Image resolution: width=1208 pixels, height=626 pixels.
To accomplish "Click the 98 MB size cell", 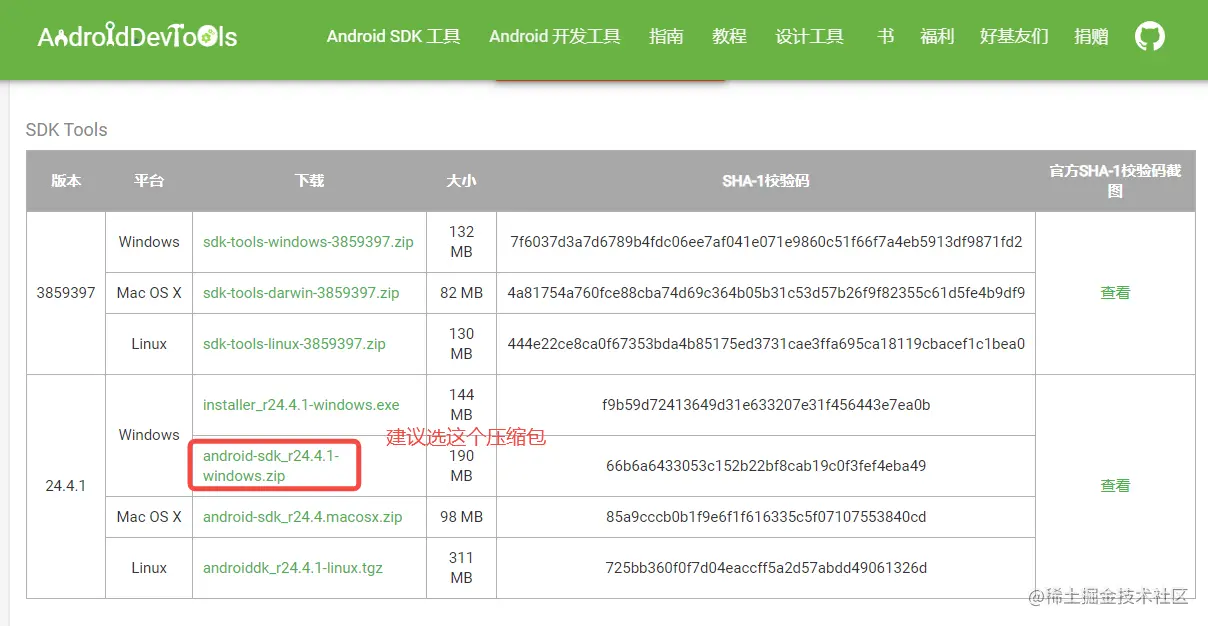I will (461, 517).
